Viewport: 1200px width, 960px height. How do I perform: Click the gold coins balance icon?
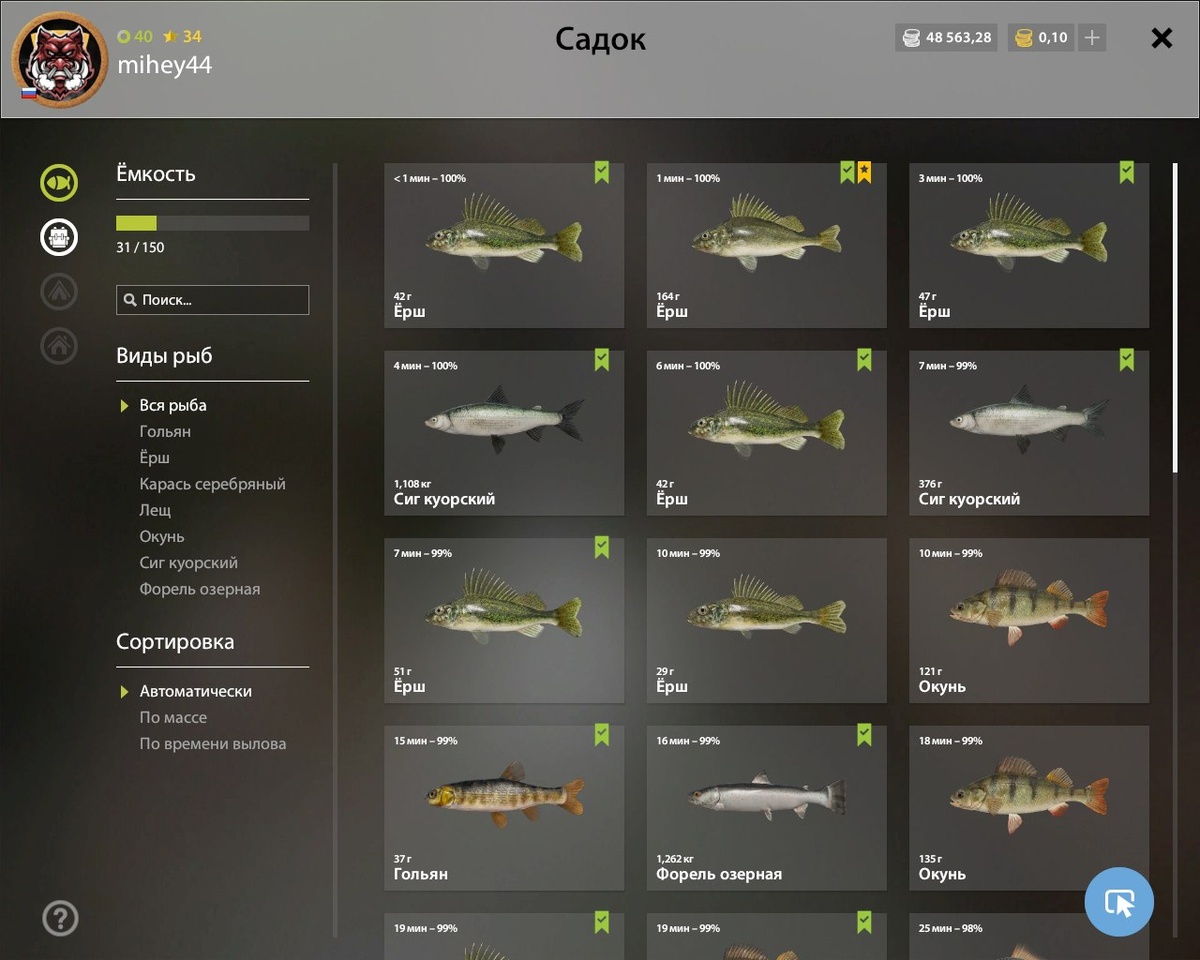[1023, 38]
